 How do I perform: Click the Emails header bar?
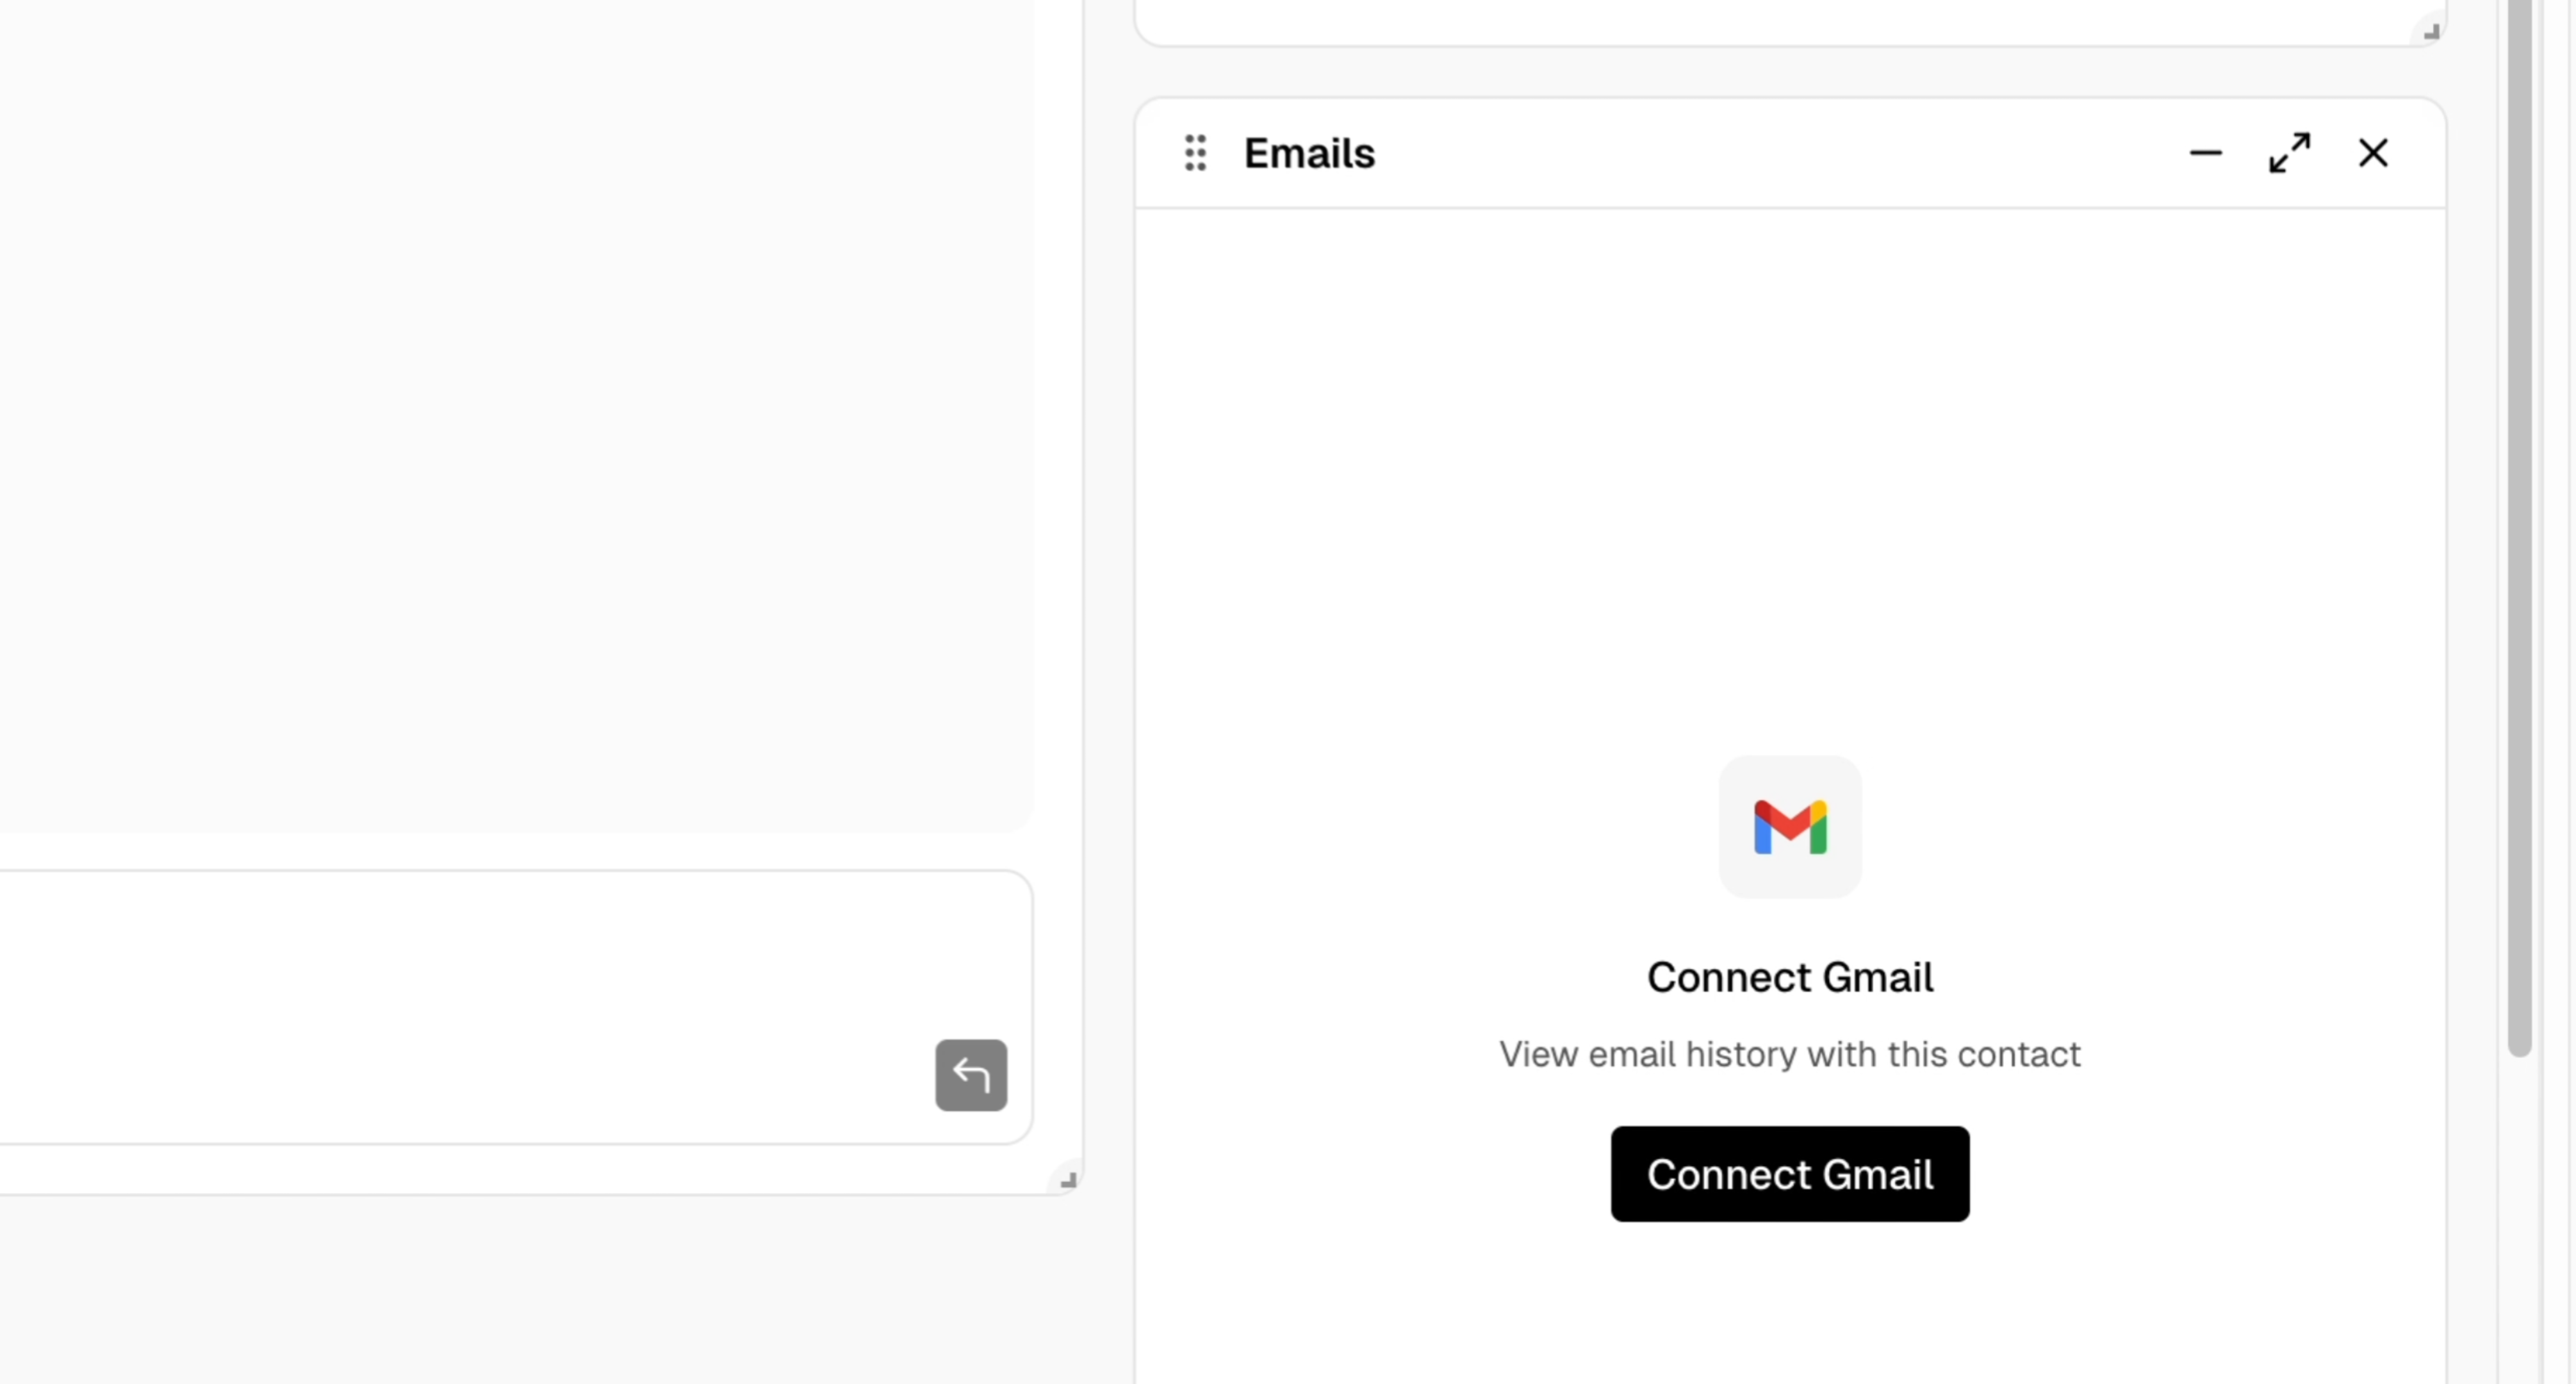[1700, 153]
